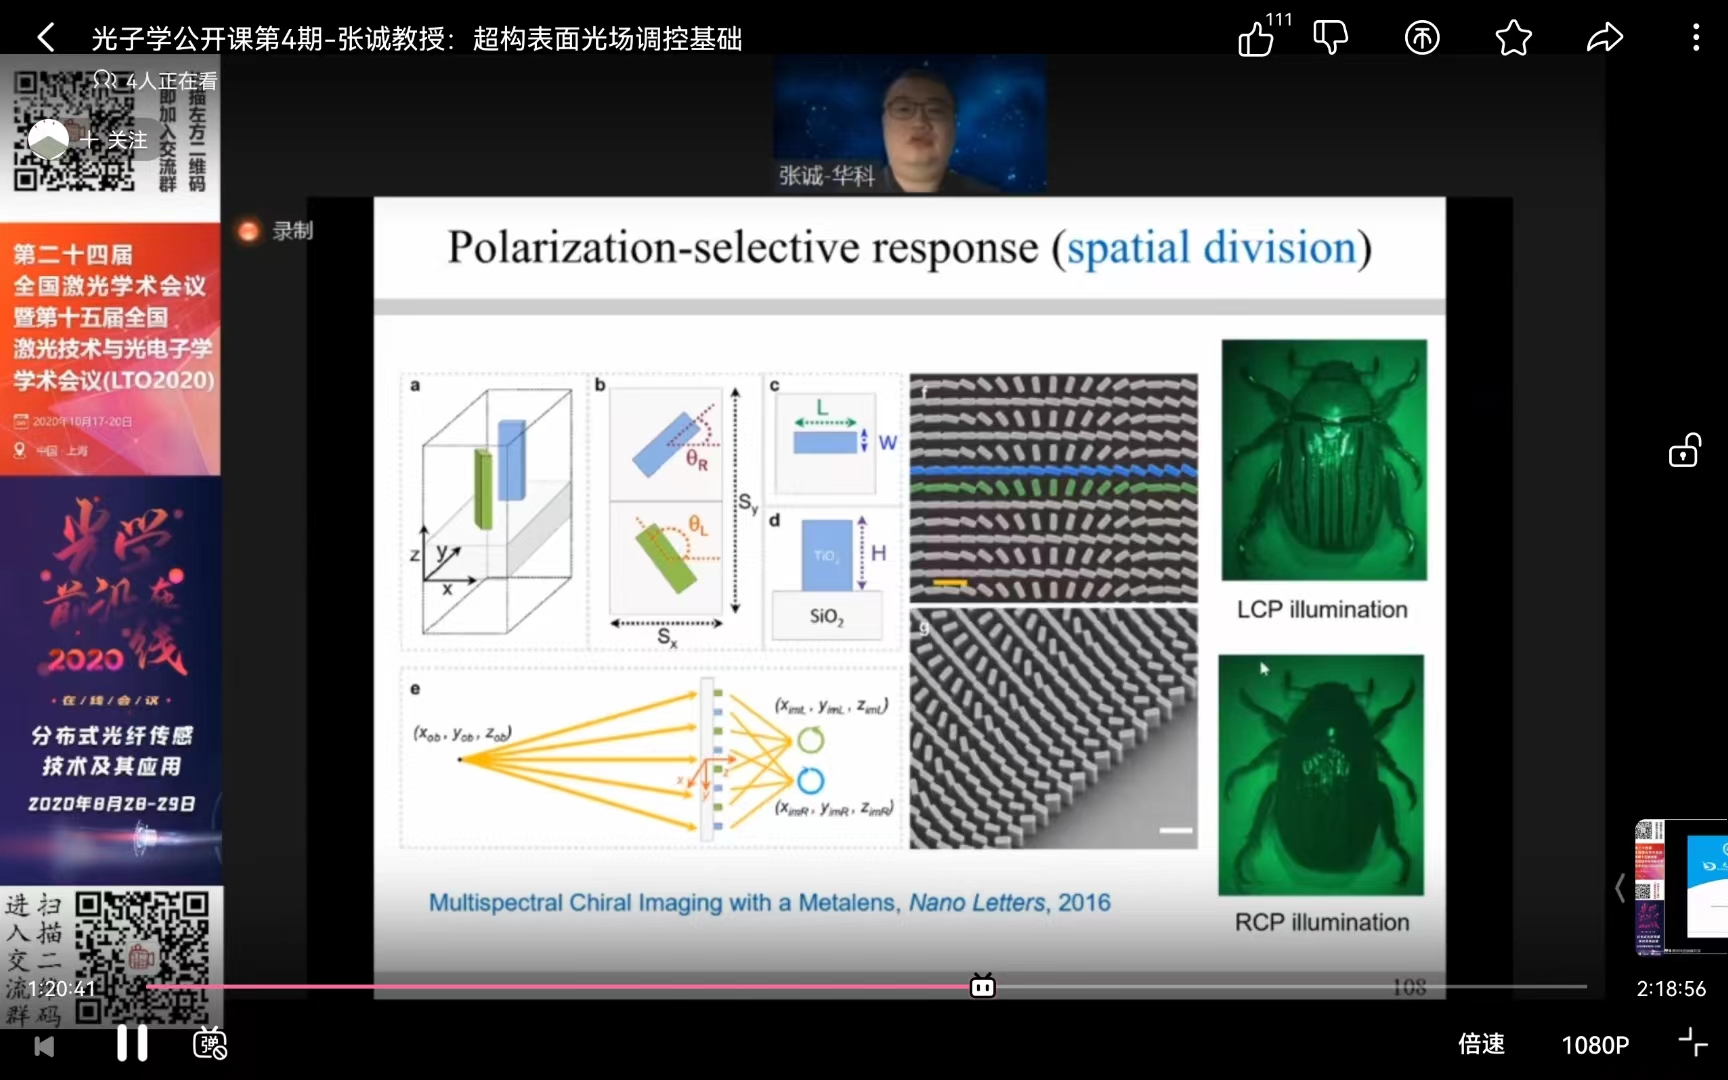Open the three-dot more options menu
Image resolution: width=1728 pixels, height=1080 pixels.
point(1696,38)
